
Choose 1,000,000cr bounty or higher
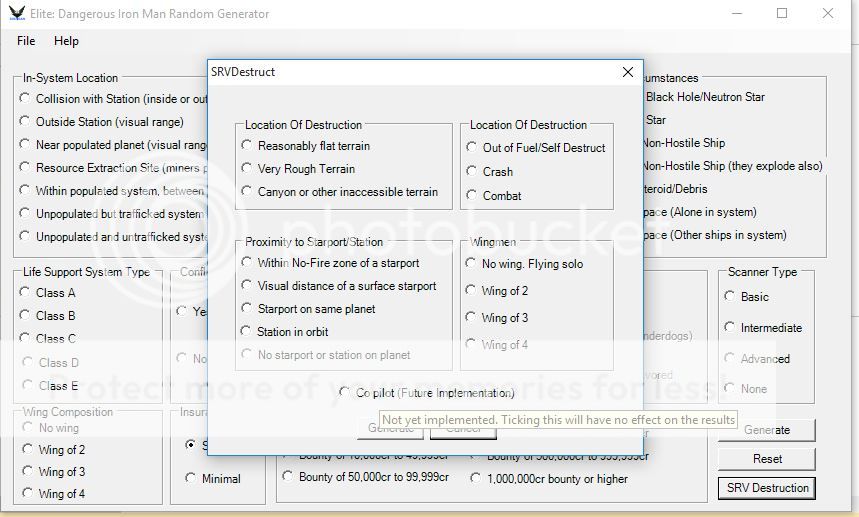(x=549, y=479)
